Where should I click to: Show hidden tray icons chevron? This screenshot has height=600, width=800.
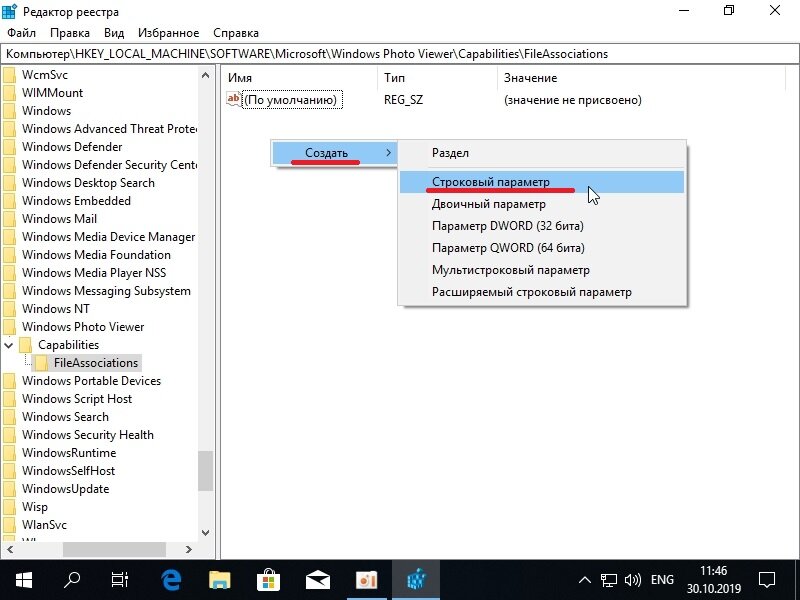pos(585,580)
